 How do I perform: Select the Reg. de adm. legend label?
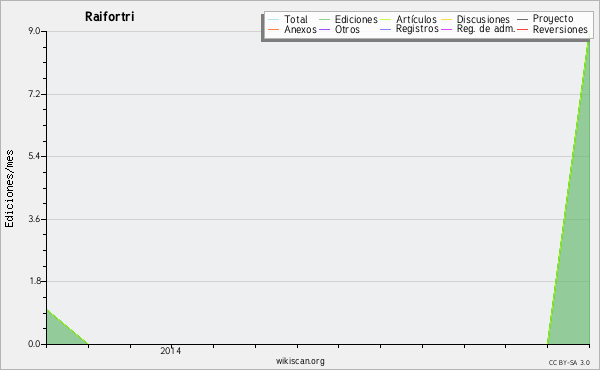(486, 29)
